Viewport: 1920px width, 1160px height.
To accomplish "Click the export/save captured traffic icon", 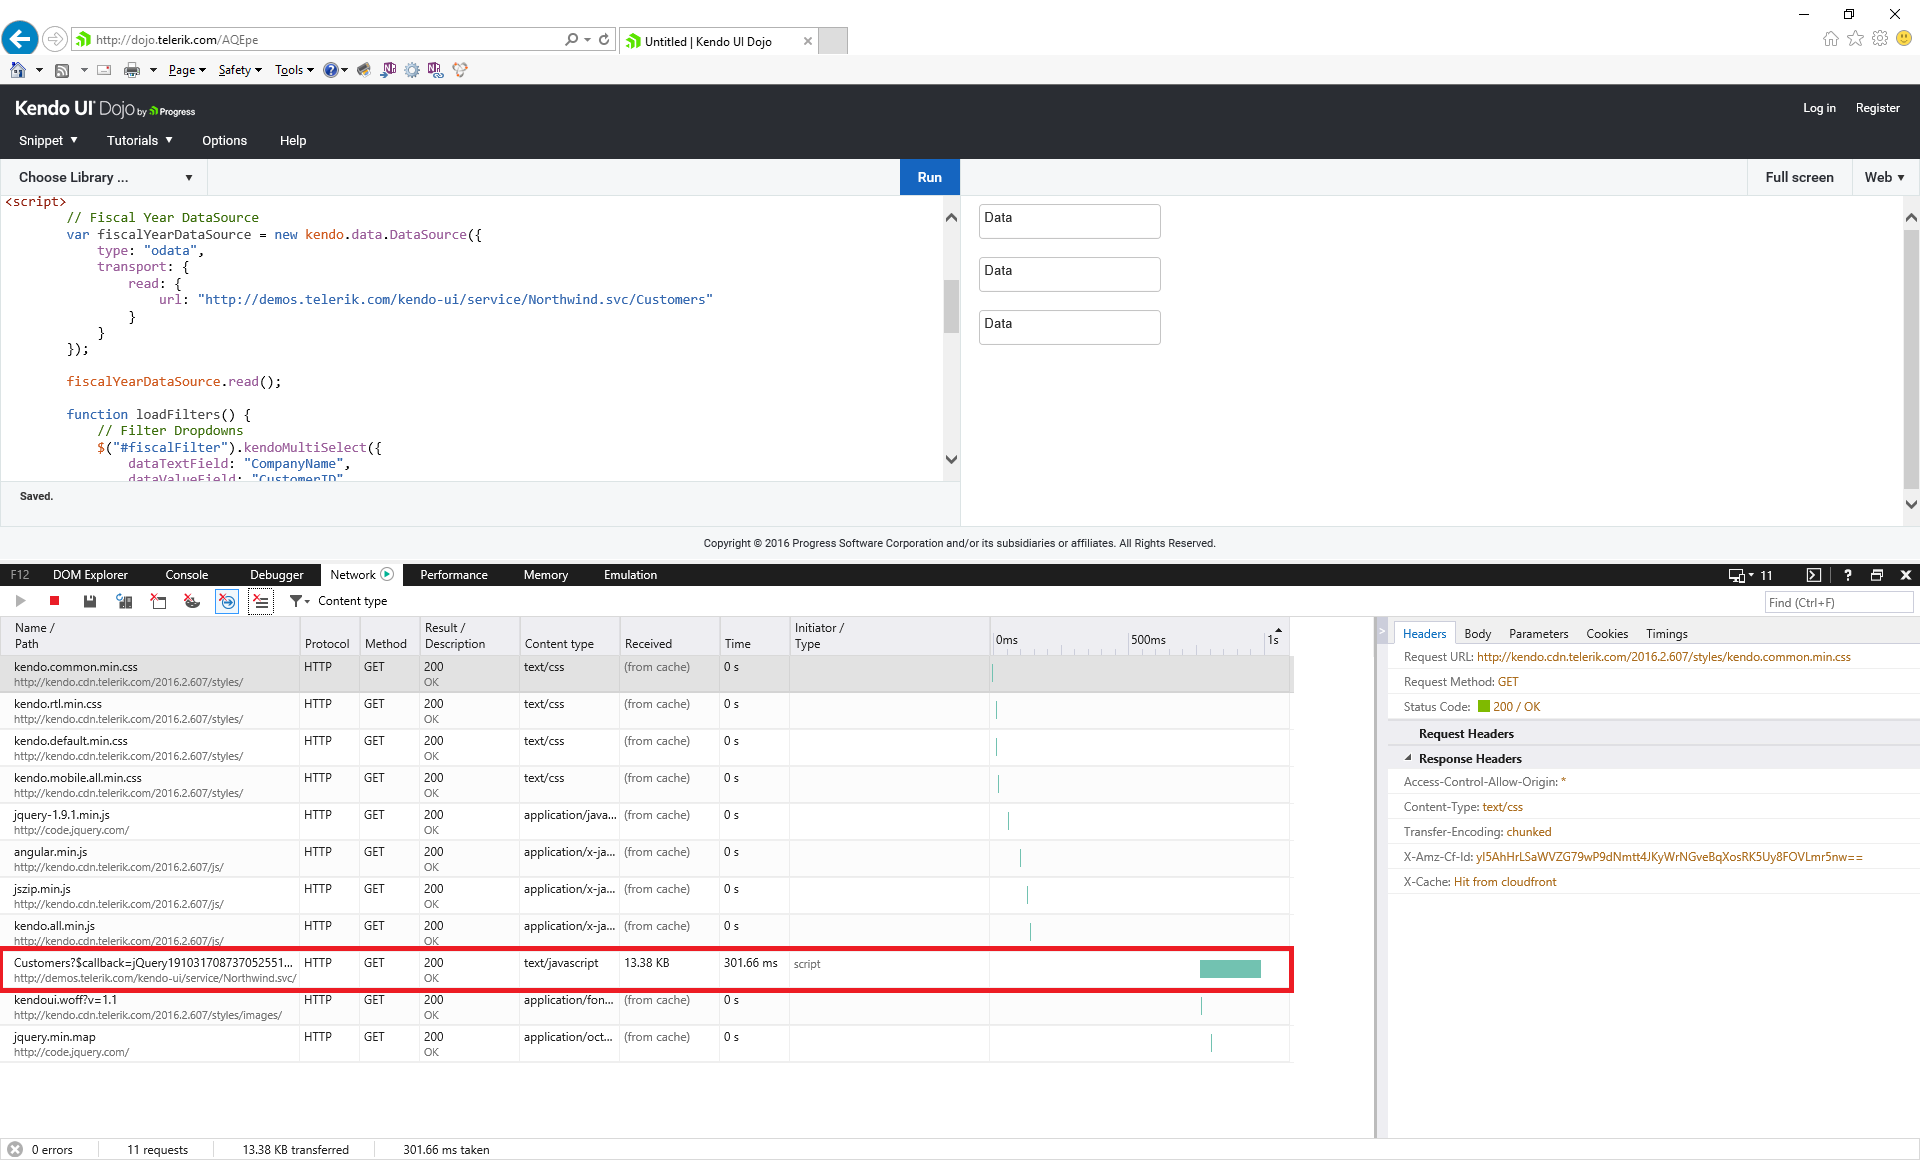I will point(90,601).
